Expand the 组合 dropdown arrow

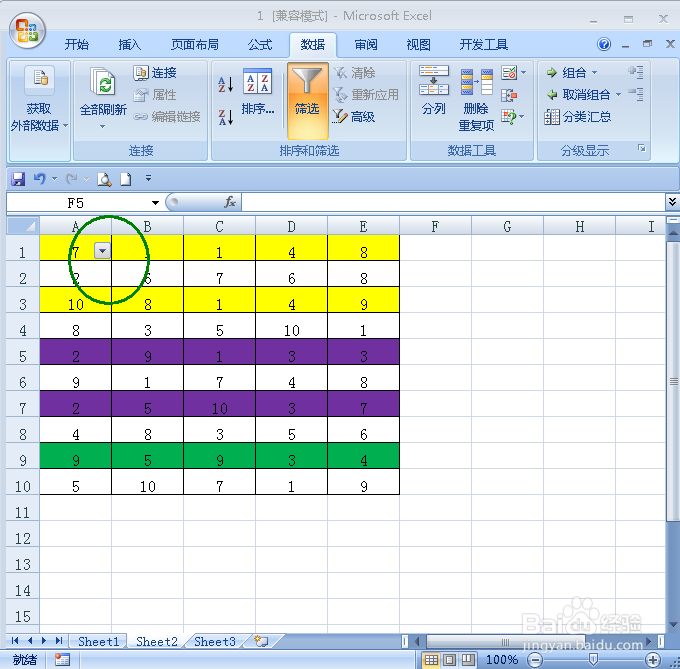[x=595, y=72]
